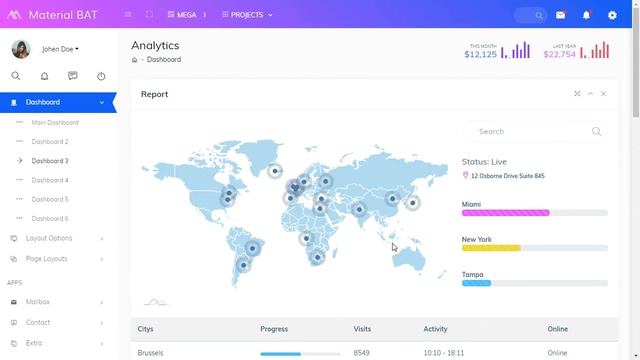This screenshot has height=360, width=640.
Task: Click the Last Year $22,754 bar chart
Action: coord(595,50)
